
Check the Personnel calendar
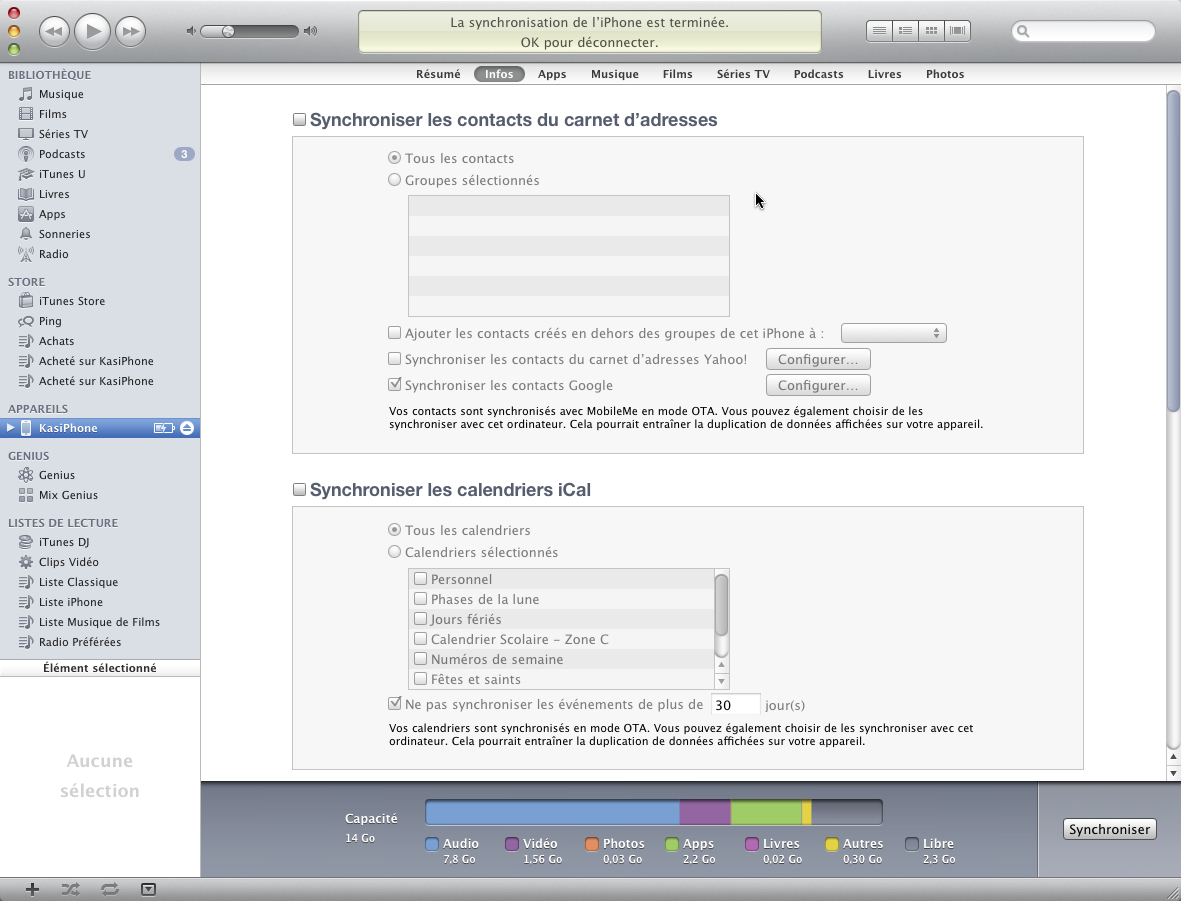click(420, 579)
